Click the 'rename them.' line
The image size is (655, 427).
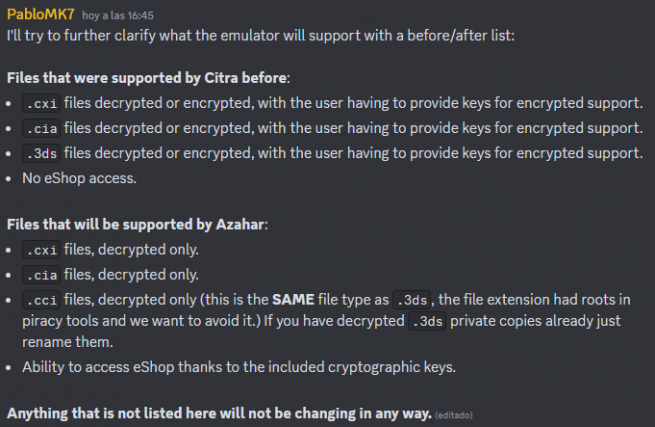tap(68, 342)
